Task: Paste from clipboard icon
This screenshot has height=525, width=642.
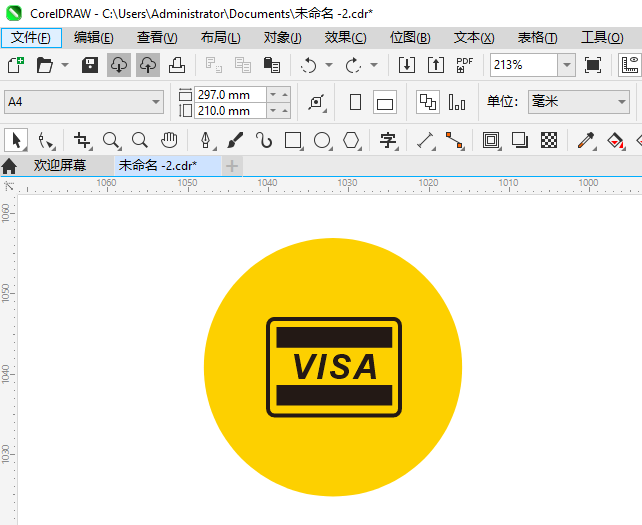Action: point(271,65)
